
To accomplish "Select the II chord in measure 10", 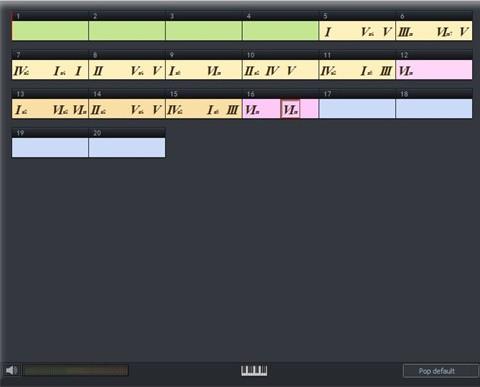I will [x=252, y=71].
